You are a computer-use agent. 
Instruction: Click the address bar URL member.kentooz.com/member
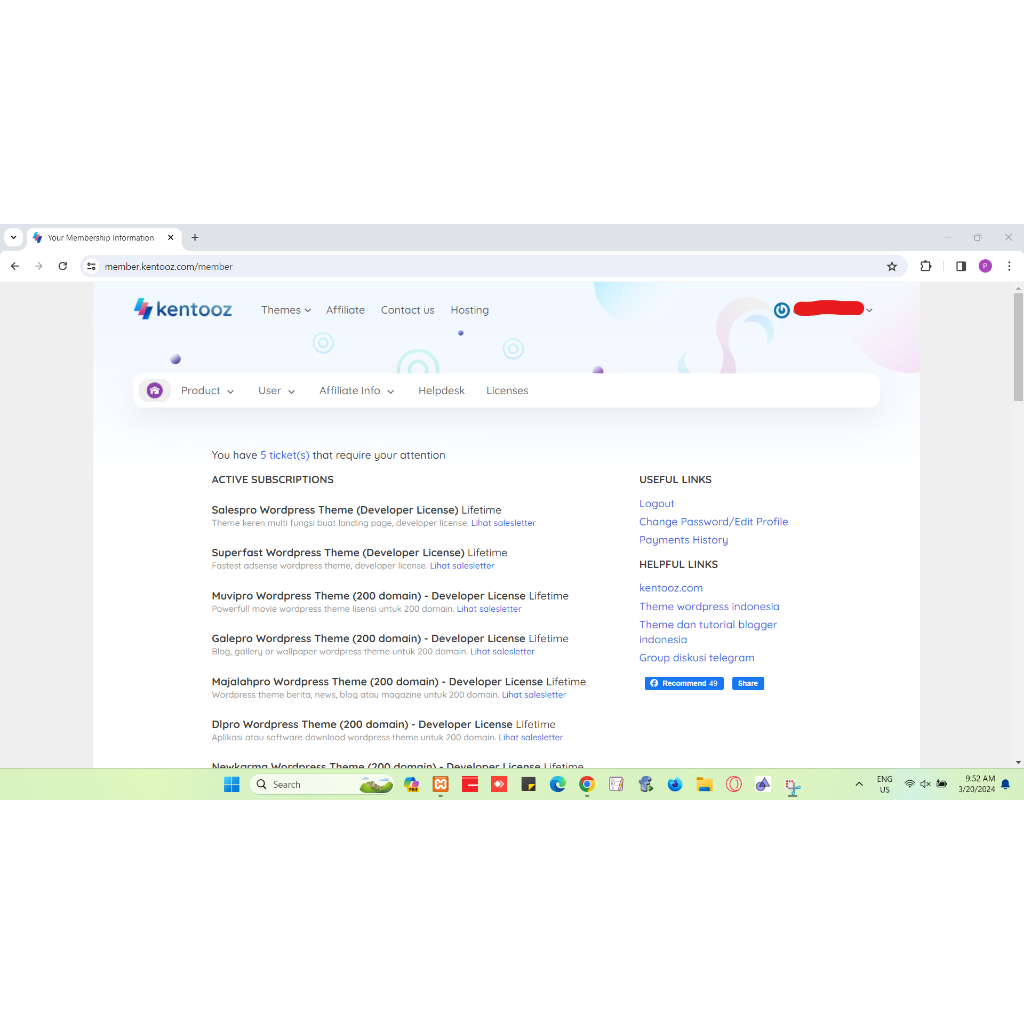pyautogui.click(x=168, y=266)
